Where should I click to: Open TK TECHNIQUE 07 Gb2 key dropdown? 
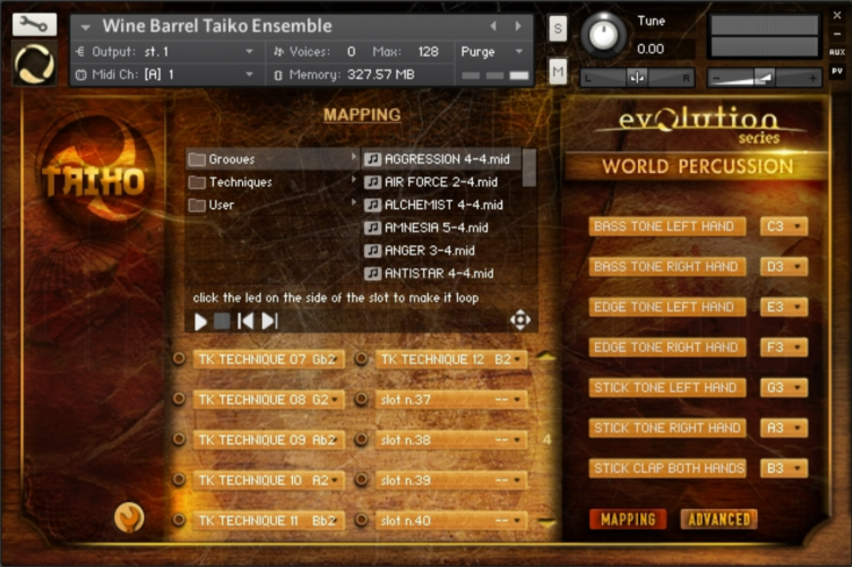pos(269,359)
